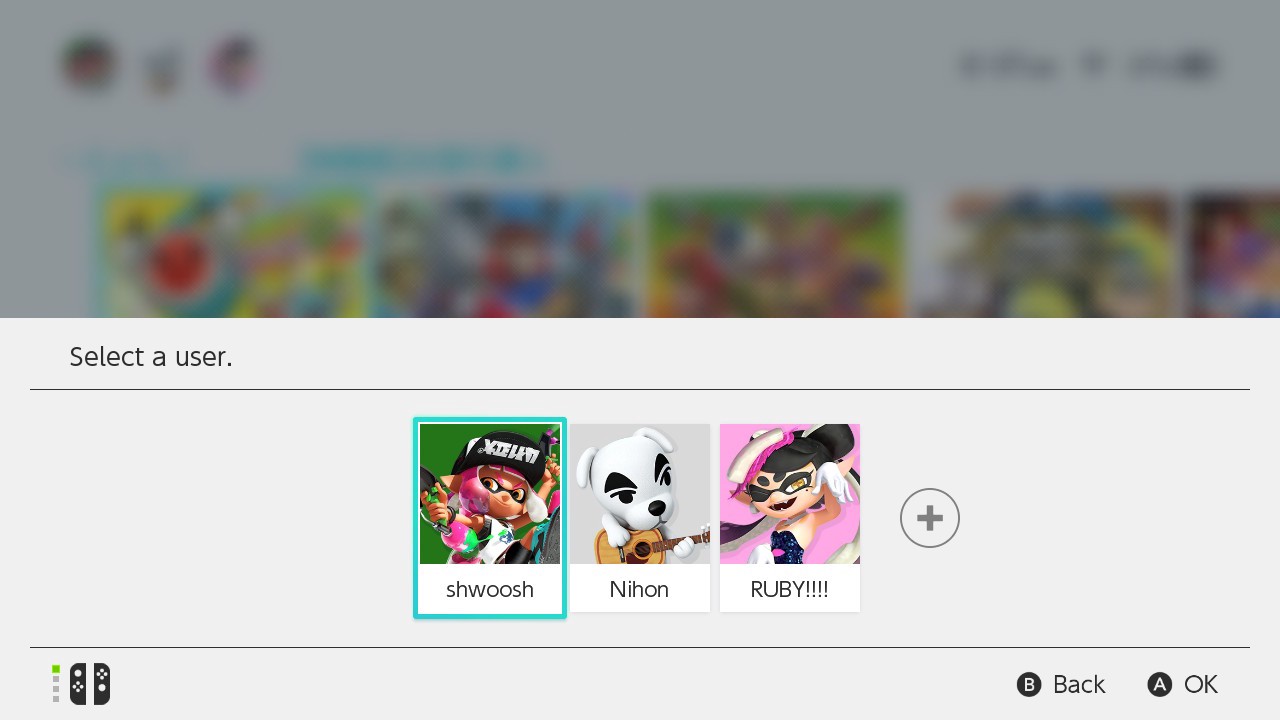Go Back using the bottom-bar label
The height and width of the screenshot is (720, 1280).
click(x=1079, y=684)
